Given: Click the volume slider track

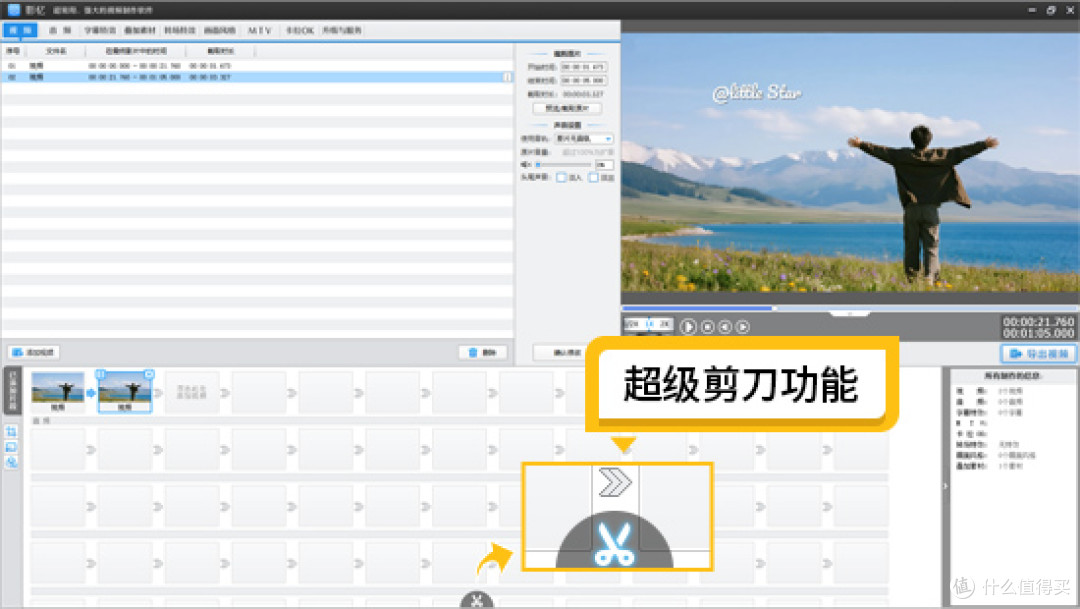Looking at the screenshot, I should click(x=563, y=165).
